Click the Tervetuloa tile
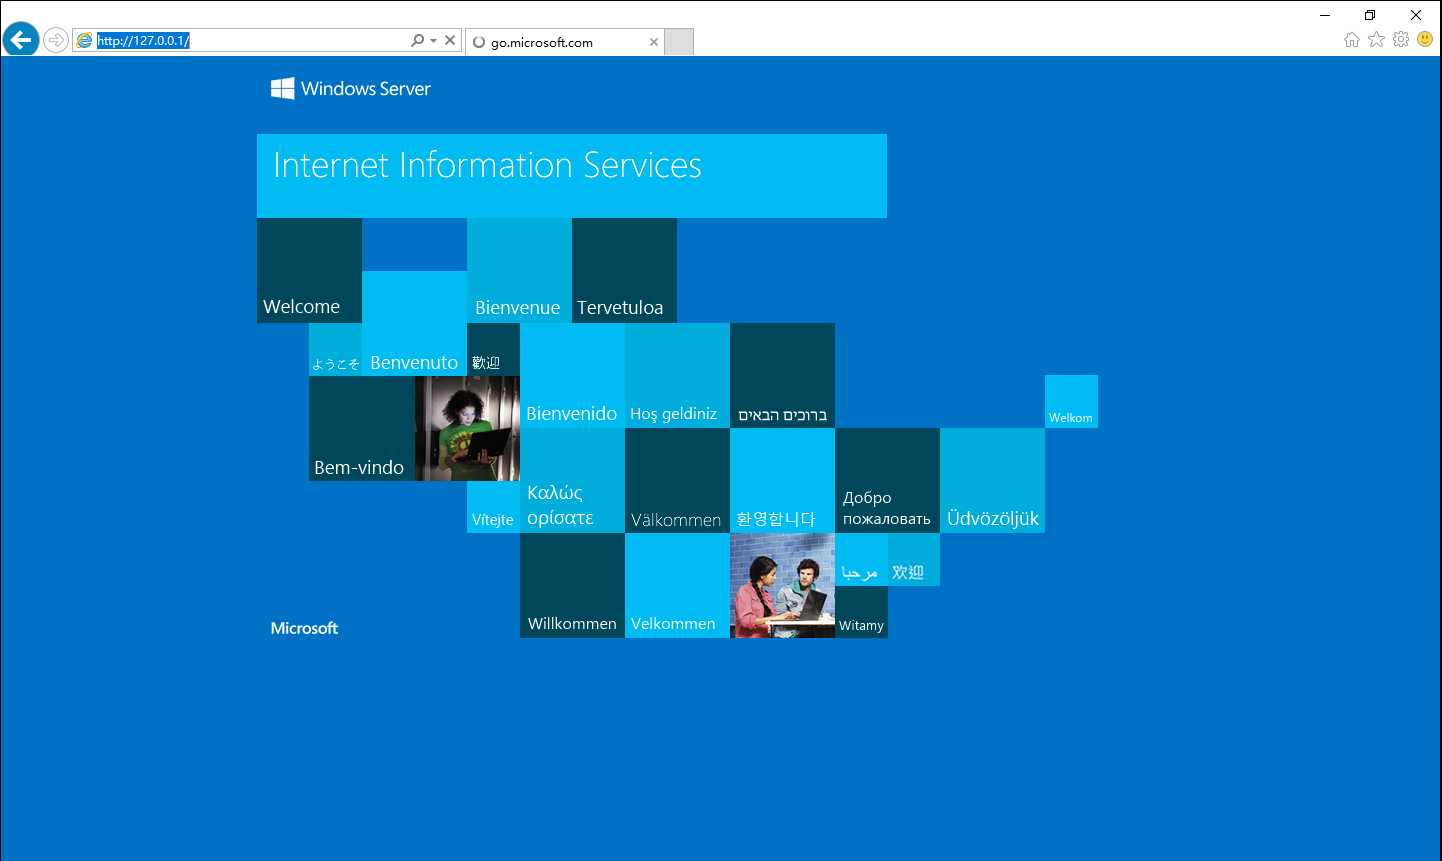The height and width of the screenshot is (861, 1442). tap(624, 270)
